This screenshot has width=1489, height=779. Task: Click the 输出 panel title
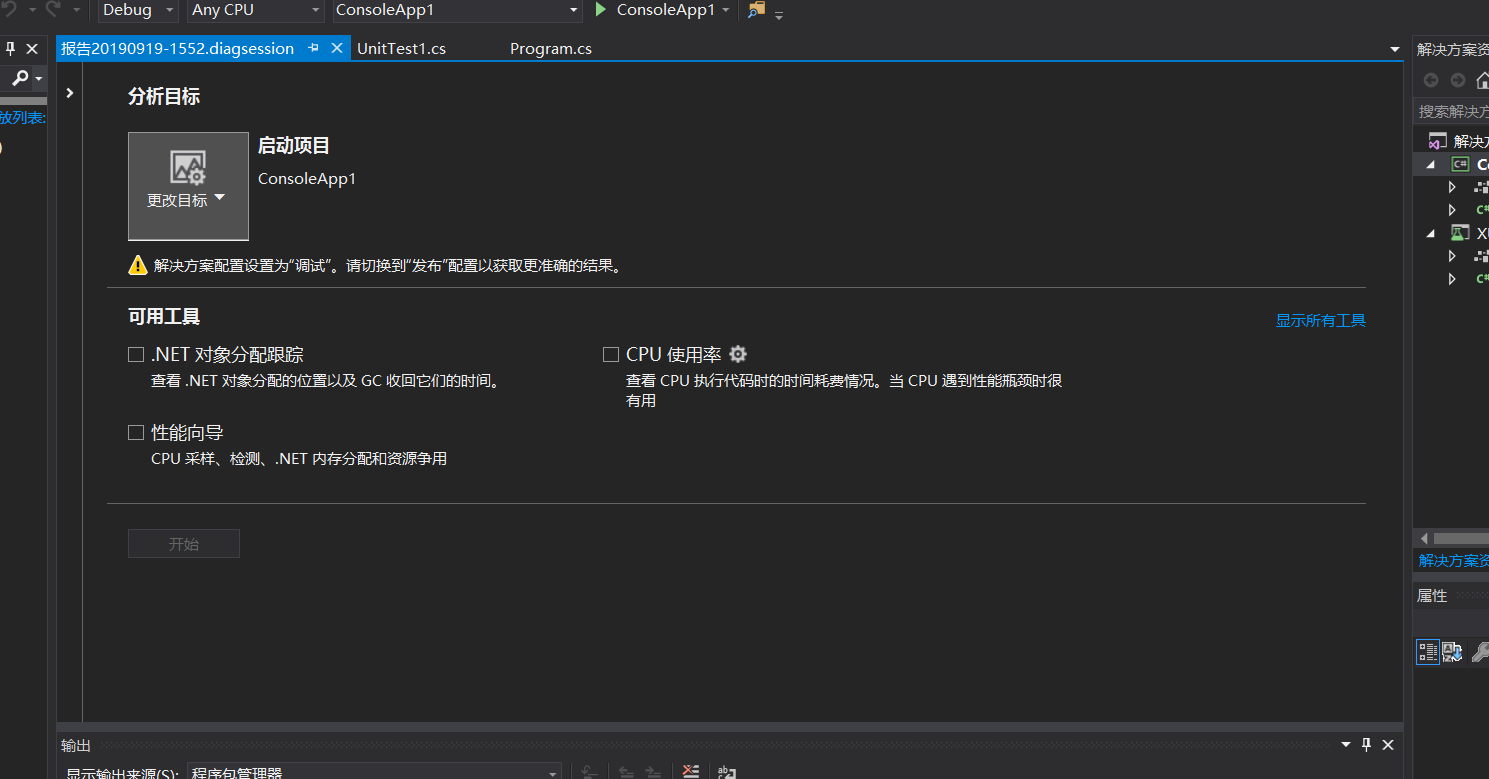(x=75, y=745)
